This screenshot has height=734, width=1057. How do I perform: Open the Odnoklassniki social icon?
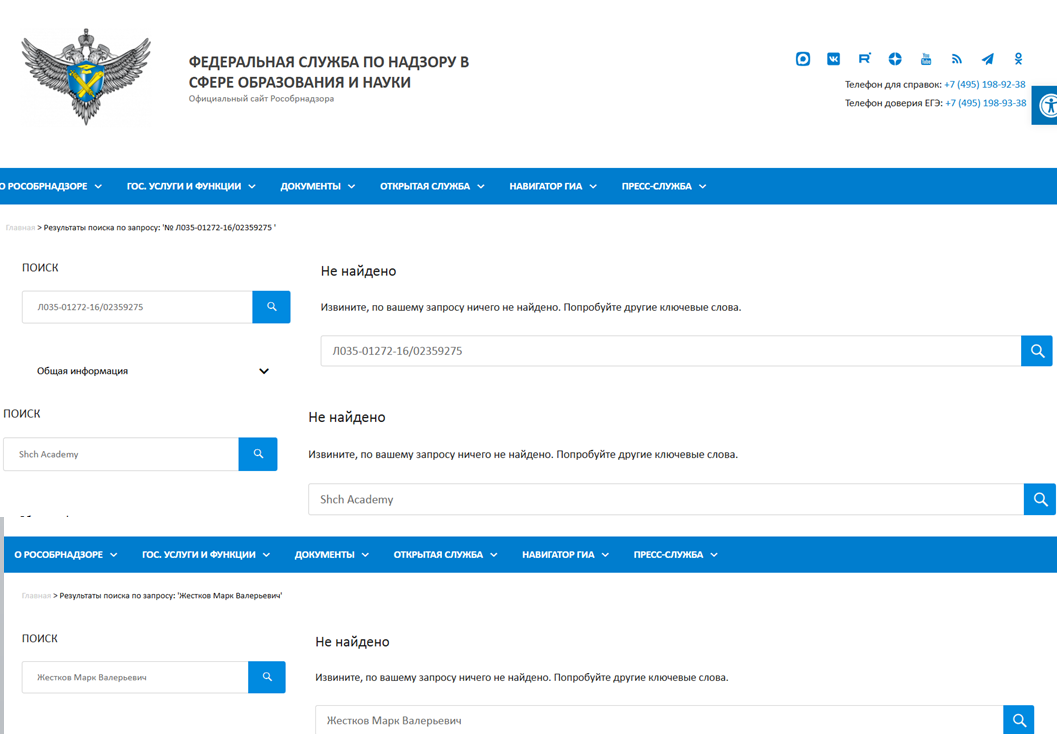[x=1019, y=59]
